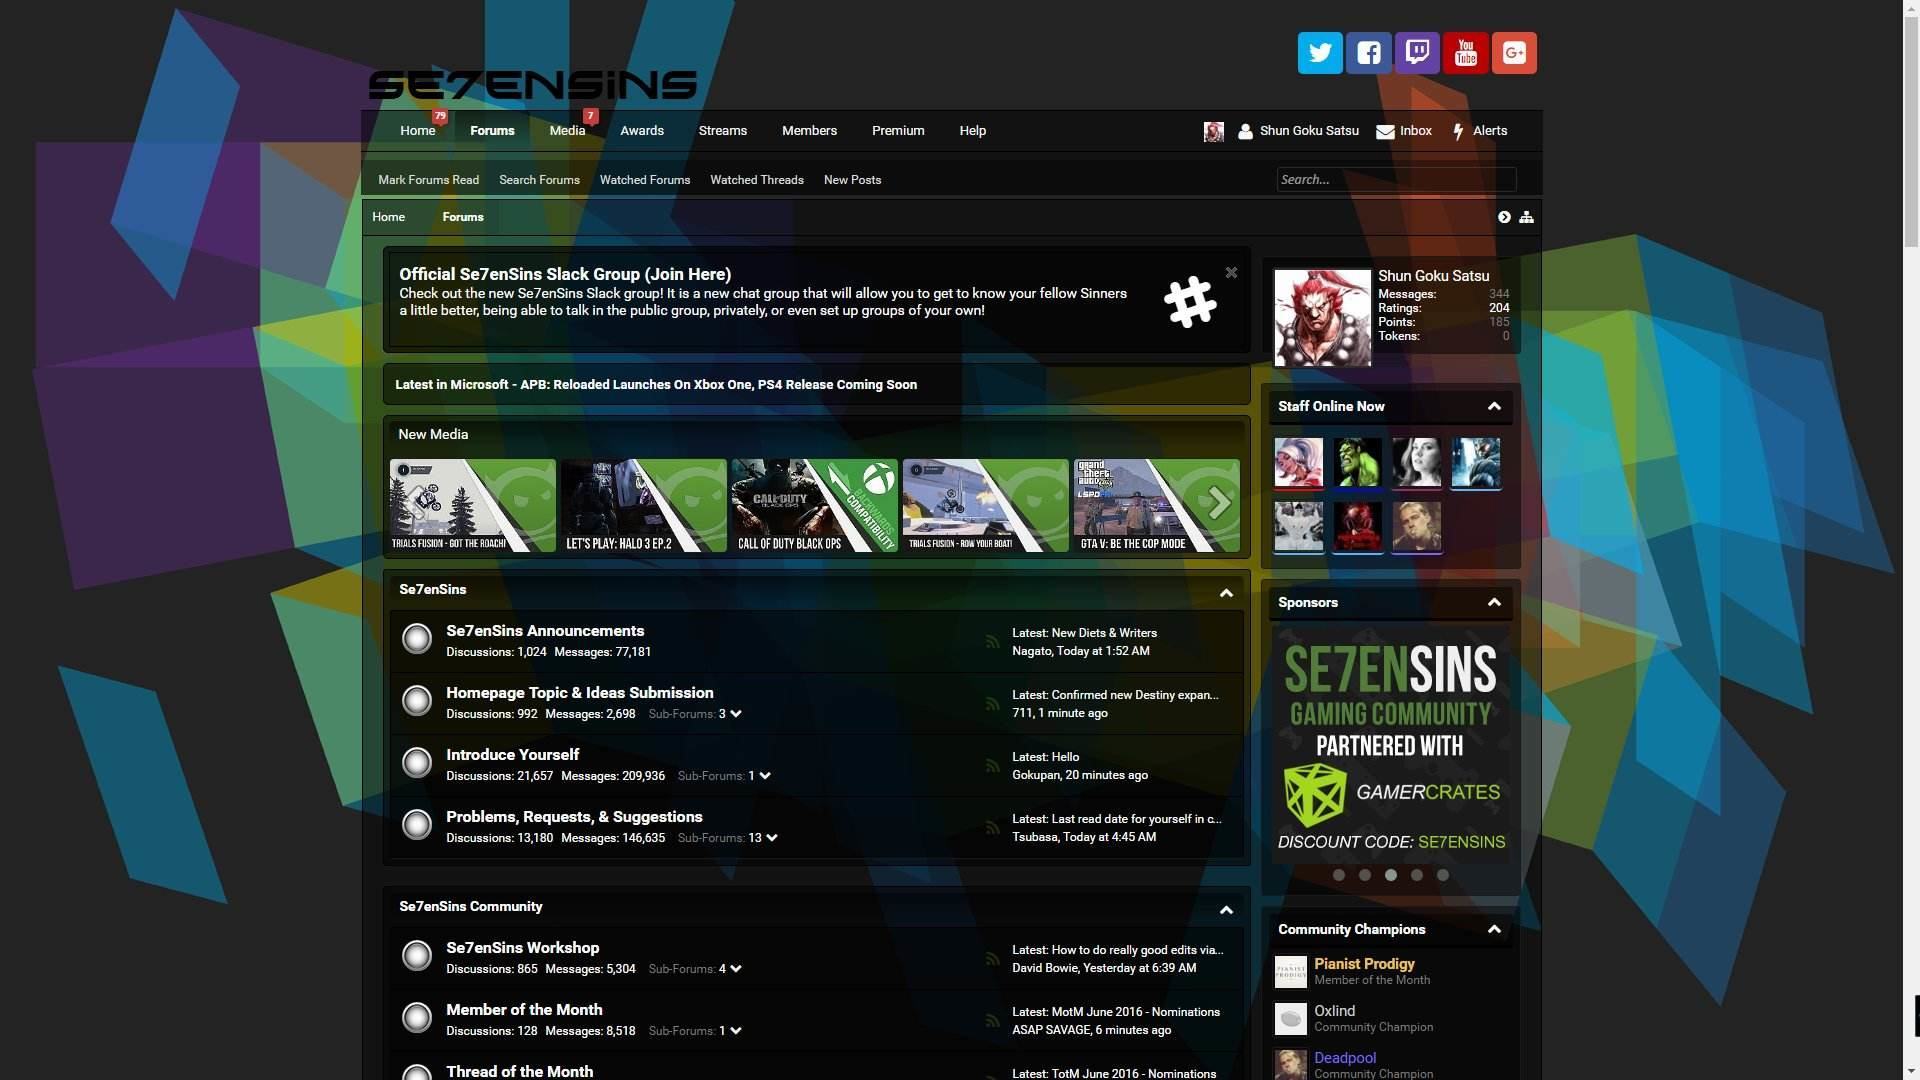Click the forum status icon beside Introduce Yourself
The image size is (1920, 1080).
(417, 762)
